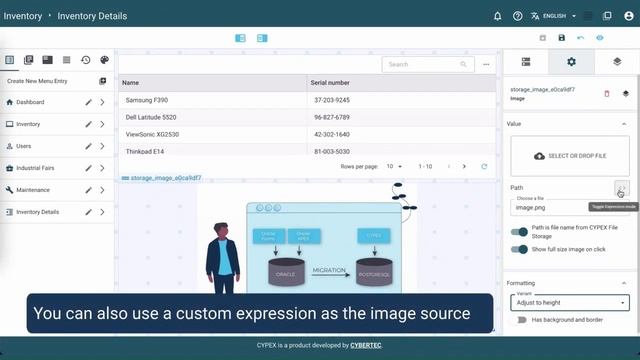Toggle right panel layout icon
The height and width of the screenshot is (360, 640).
[x=262, y=38]
